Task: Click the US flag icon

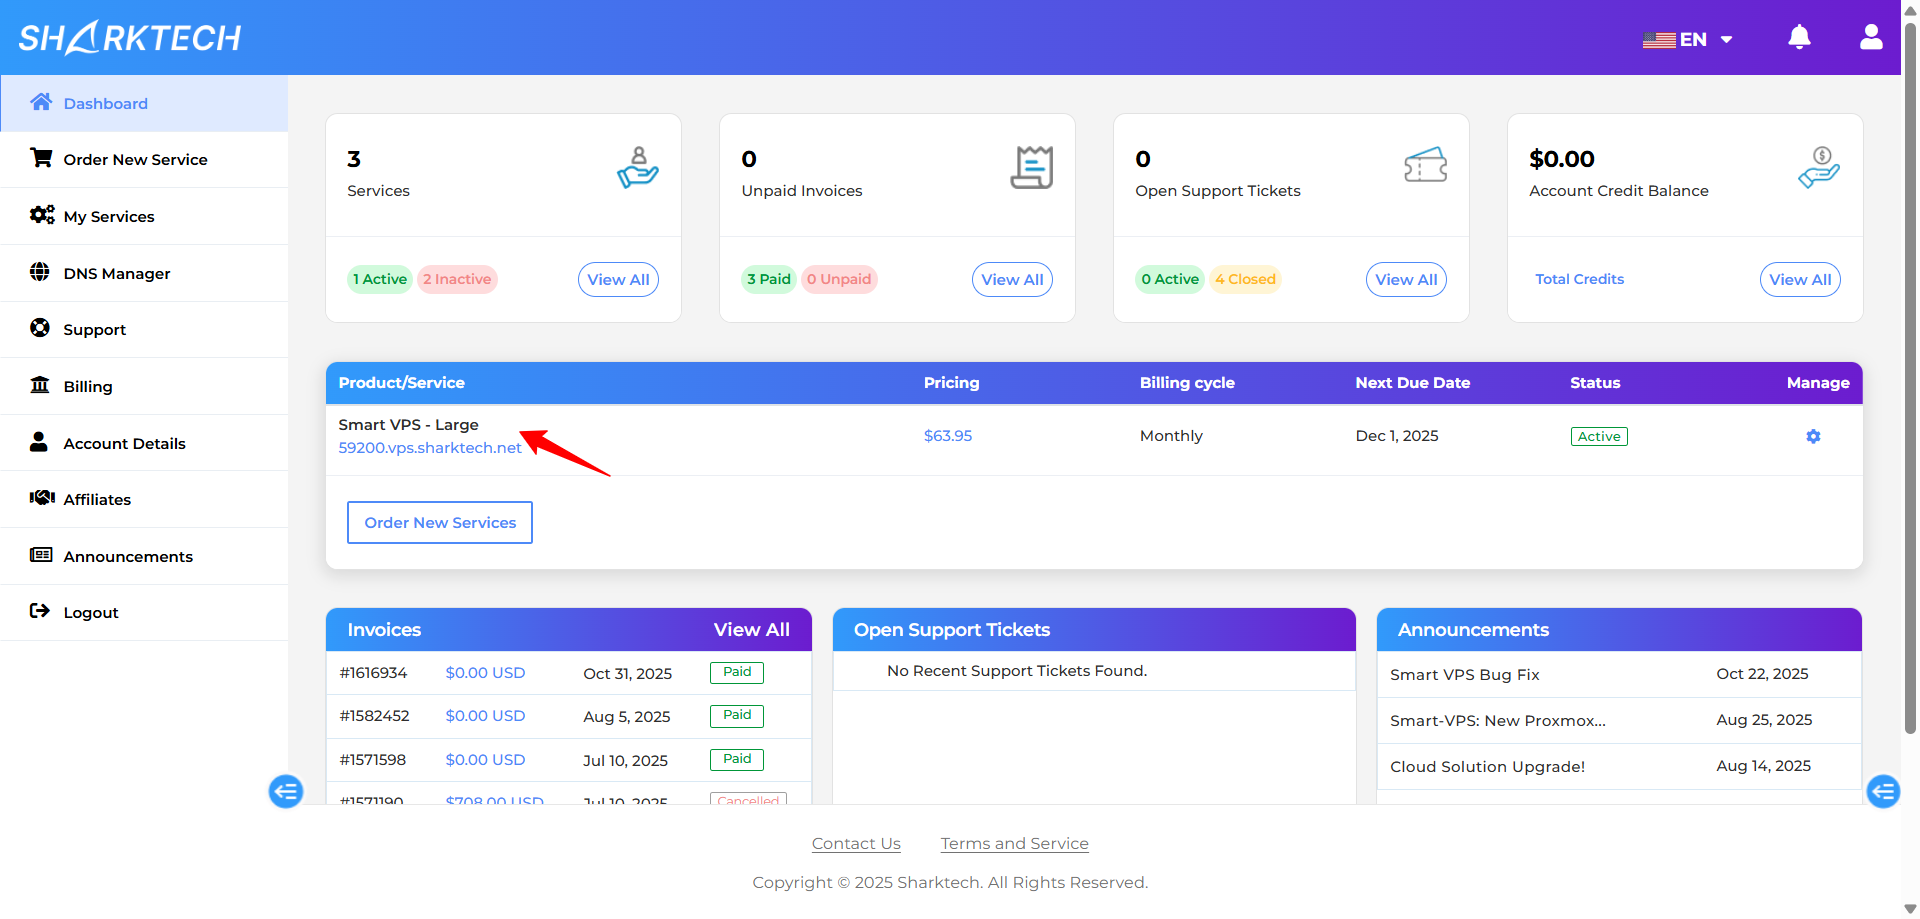Action: 1659,40
